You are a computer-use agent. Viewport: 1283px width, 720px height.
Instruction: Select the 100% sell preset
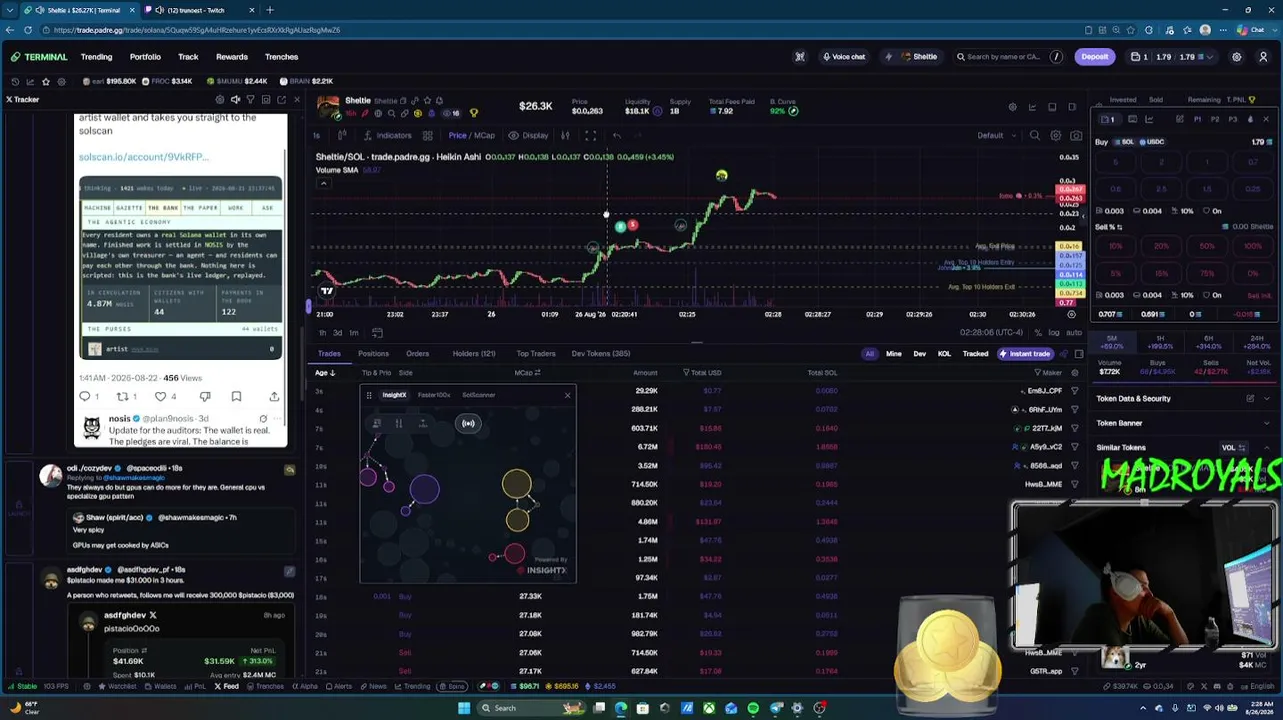(x=1252, y=246)
